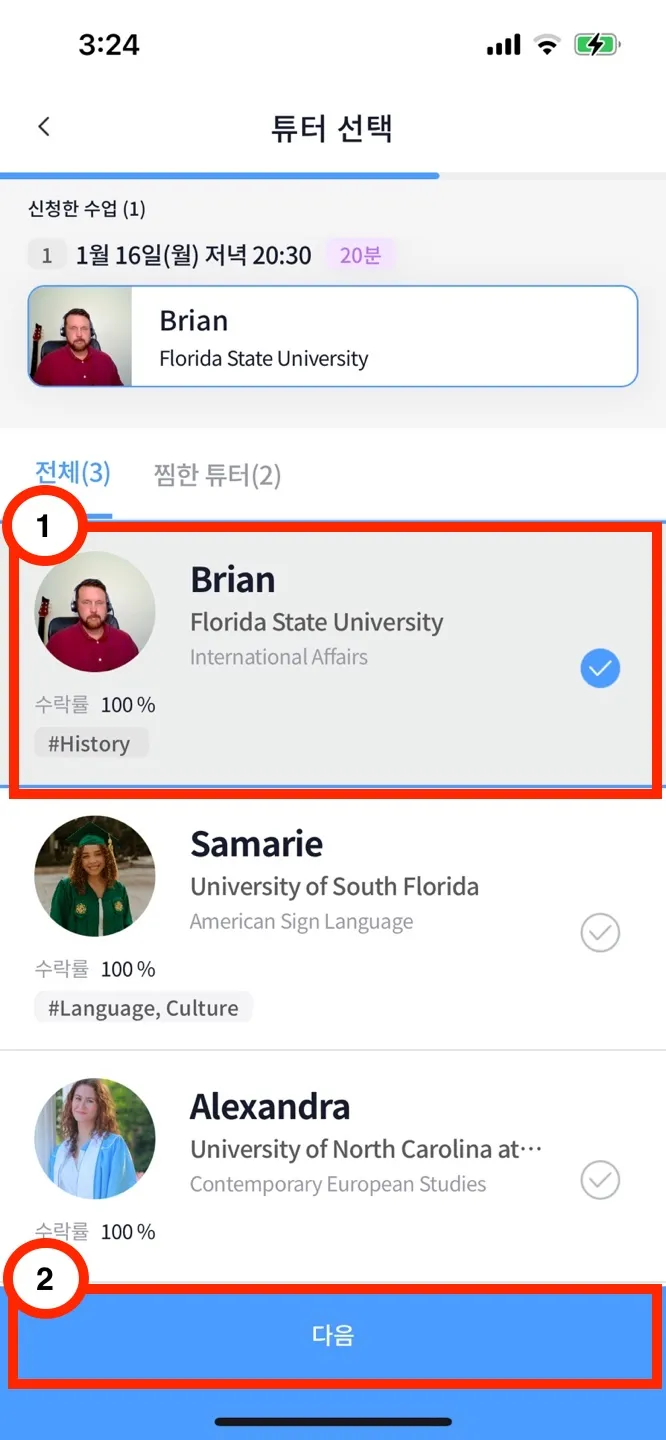Viewport: 666px width, 1440px height.
Task: Tap the Samarie tutor name
Action: pyautogui.click(x=257, y=844)
